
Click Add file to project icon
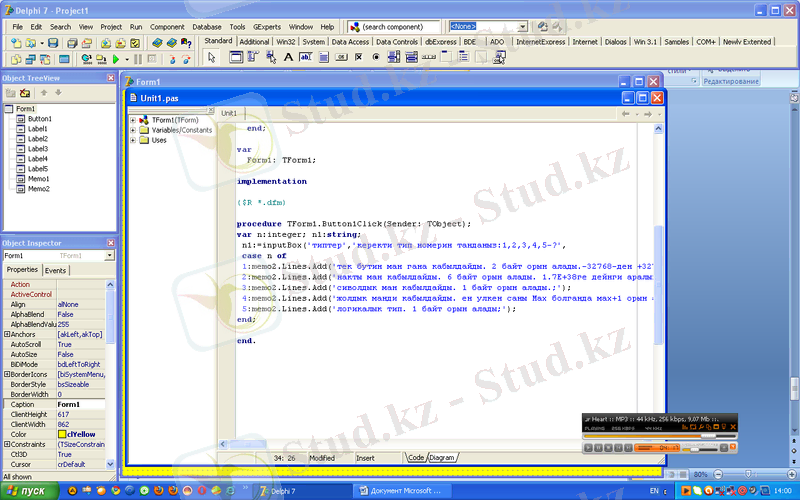tap(106, 43)
